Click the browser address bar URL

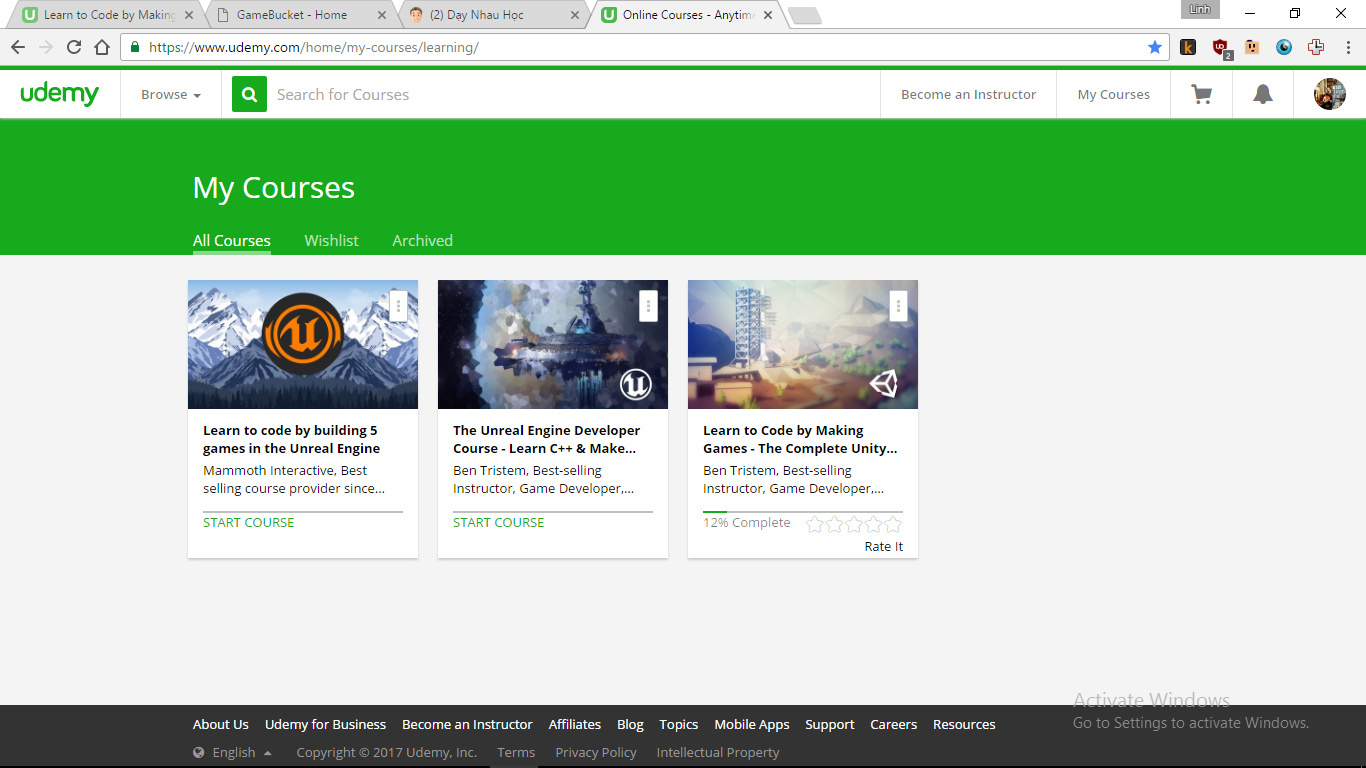pos(314,47)
